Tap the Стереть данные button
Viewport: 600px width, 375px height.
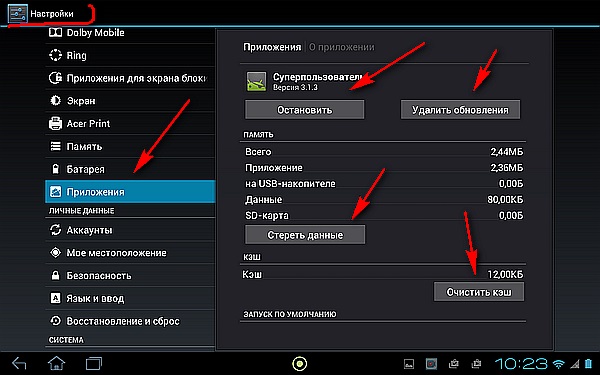tap(305, 235)
